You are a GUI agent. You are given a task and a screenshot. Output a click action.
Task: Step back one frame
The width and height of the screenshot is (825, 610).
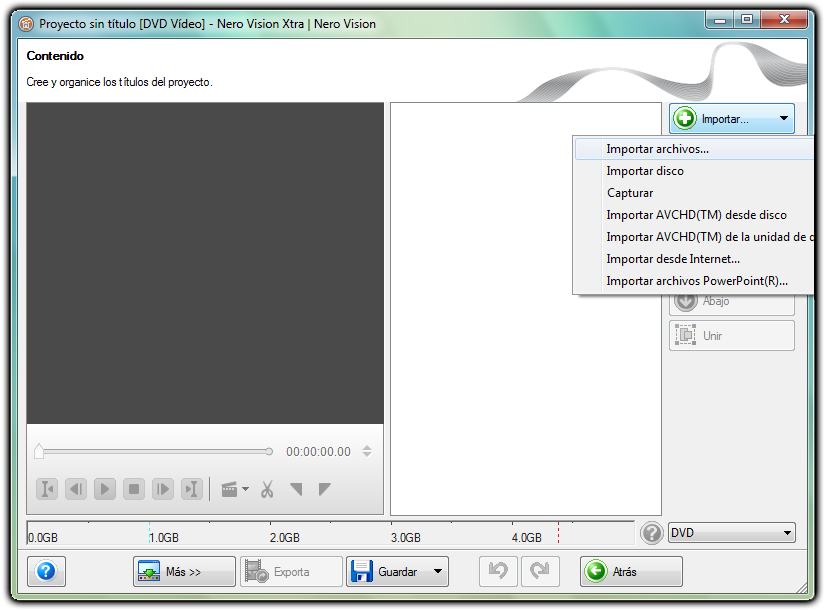click(76, 489)
